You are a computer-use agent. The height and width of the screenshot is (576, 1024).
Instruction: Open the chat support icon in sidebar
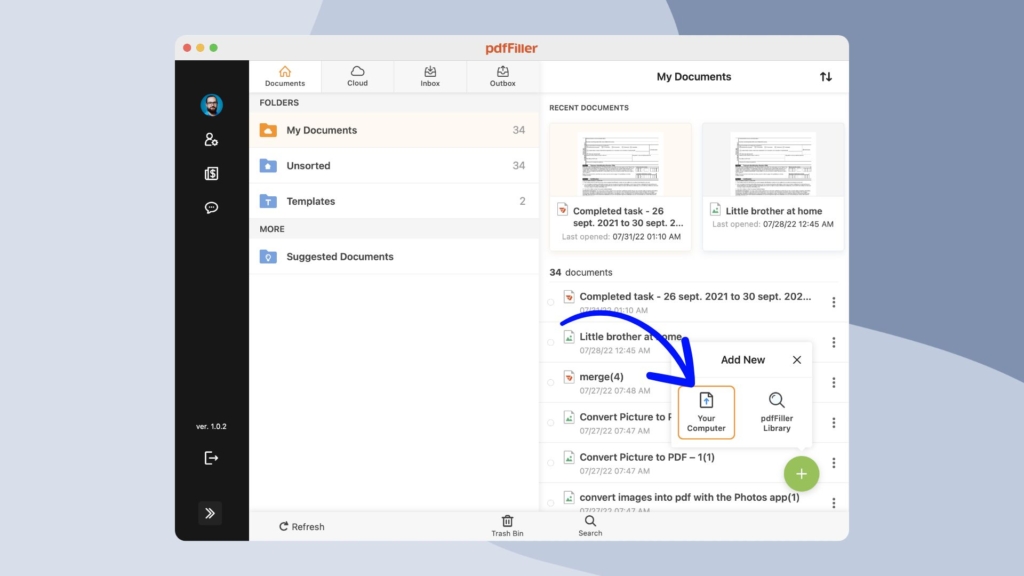click(x=211, y=208)
